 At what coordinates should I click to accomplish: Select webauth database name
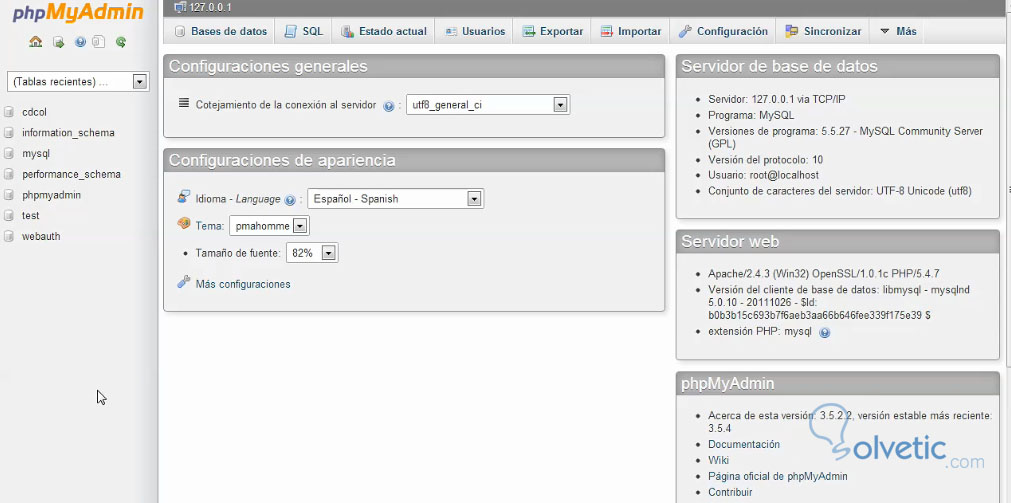(x=41, y=236)
